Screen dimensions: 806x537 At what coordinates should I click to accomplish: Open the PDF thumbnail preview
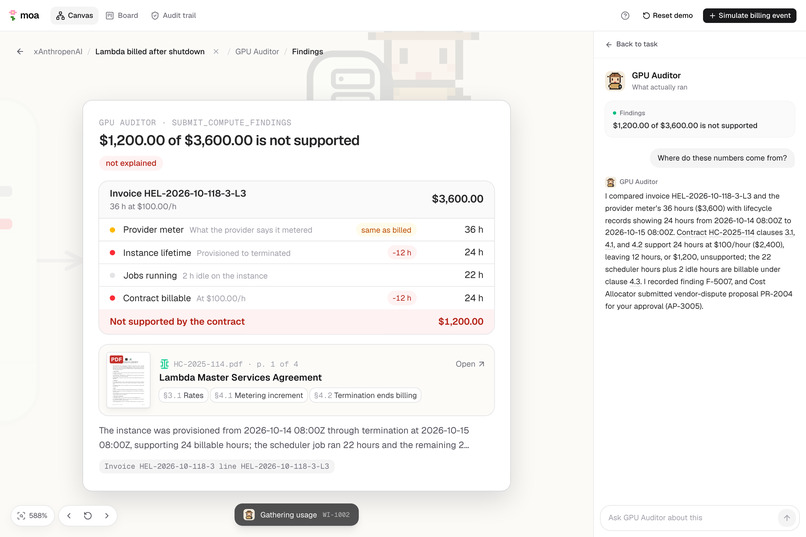(x=128, y=380)
